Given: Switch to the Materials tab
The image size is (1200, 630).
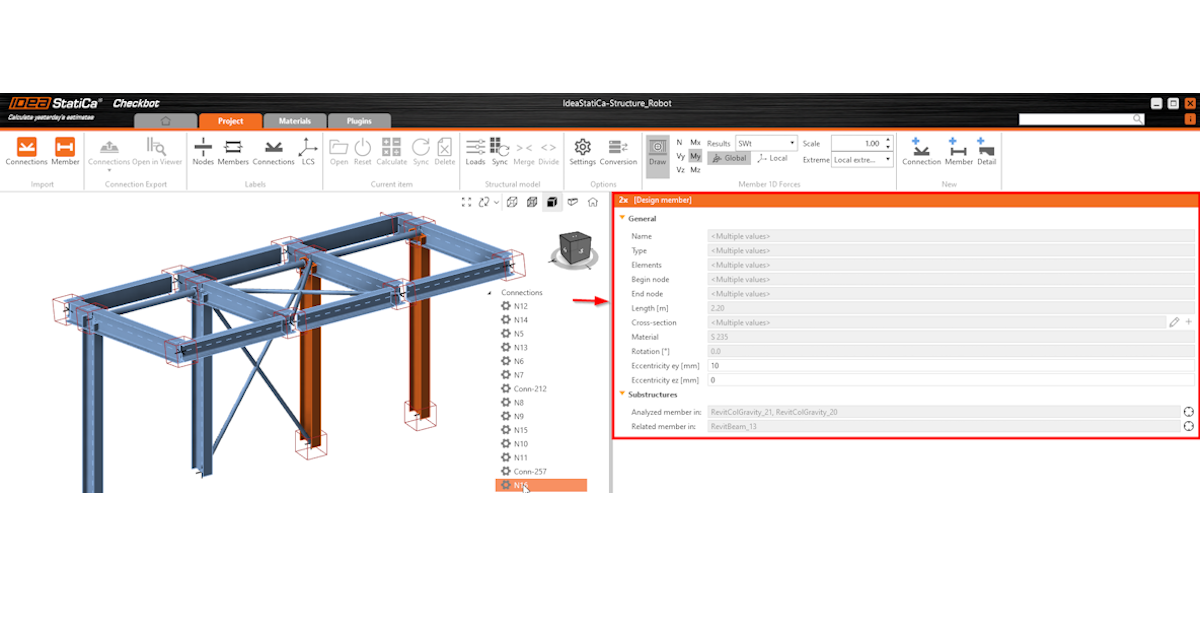Looking at the screenshot, I should click(294, 121).
